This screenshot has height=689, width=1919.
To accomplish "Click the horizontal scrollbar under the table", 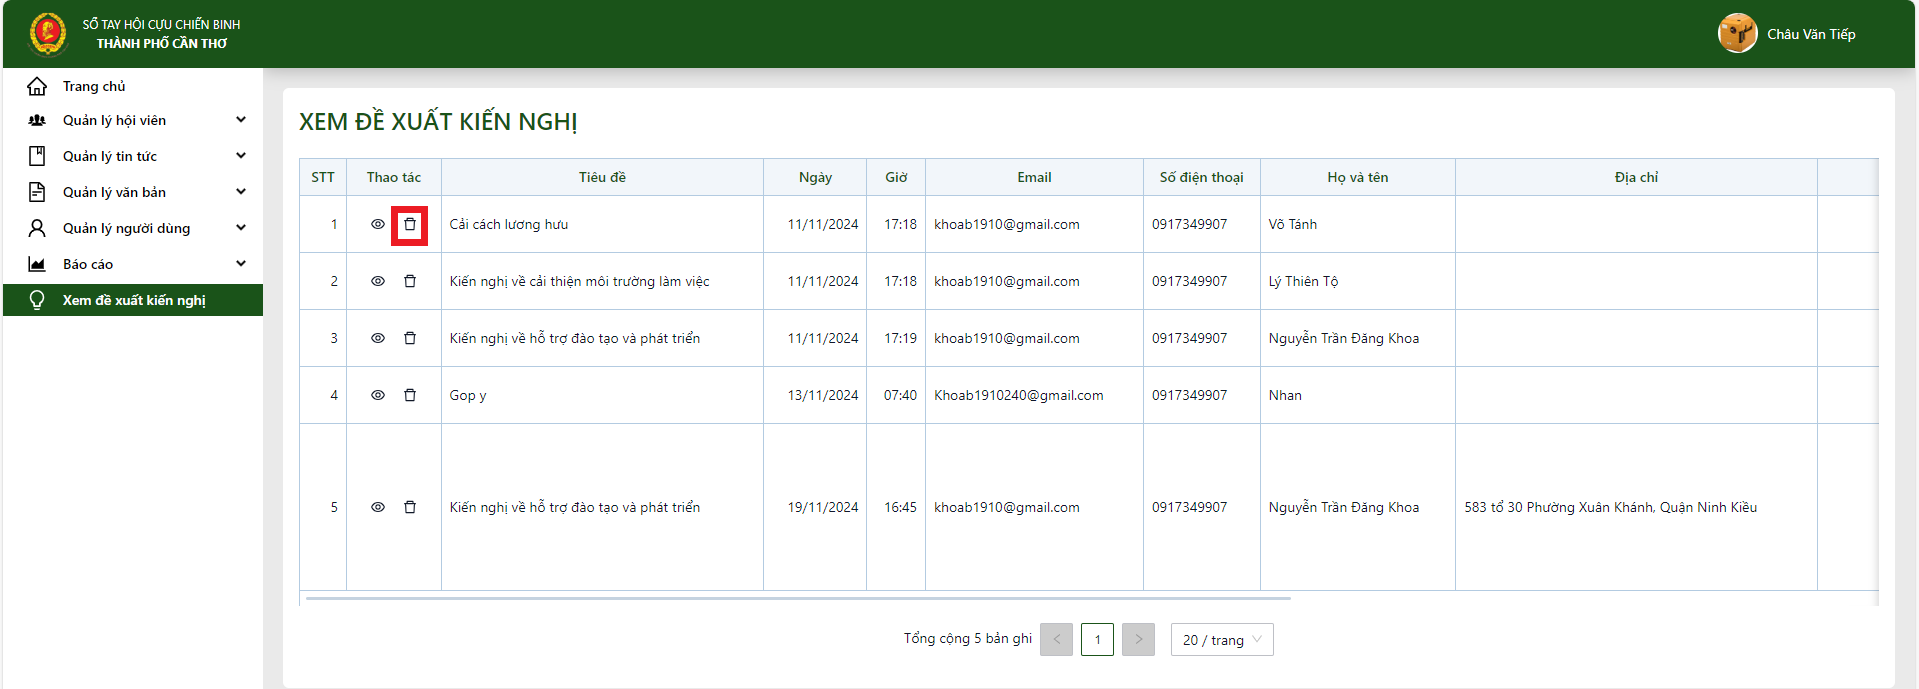I will click(x=798, y=598).
